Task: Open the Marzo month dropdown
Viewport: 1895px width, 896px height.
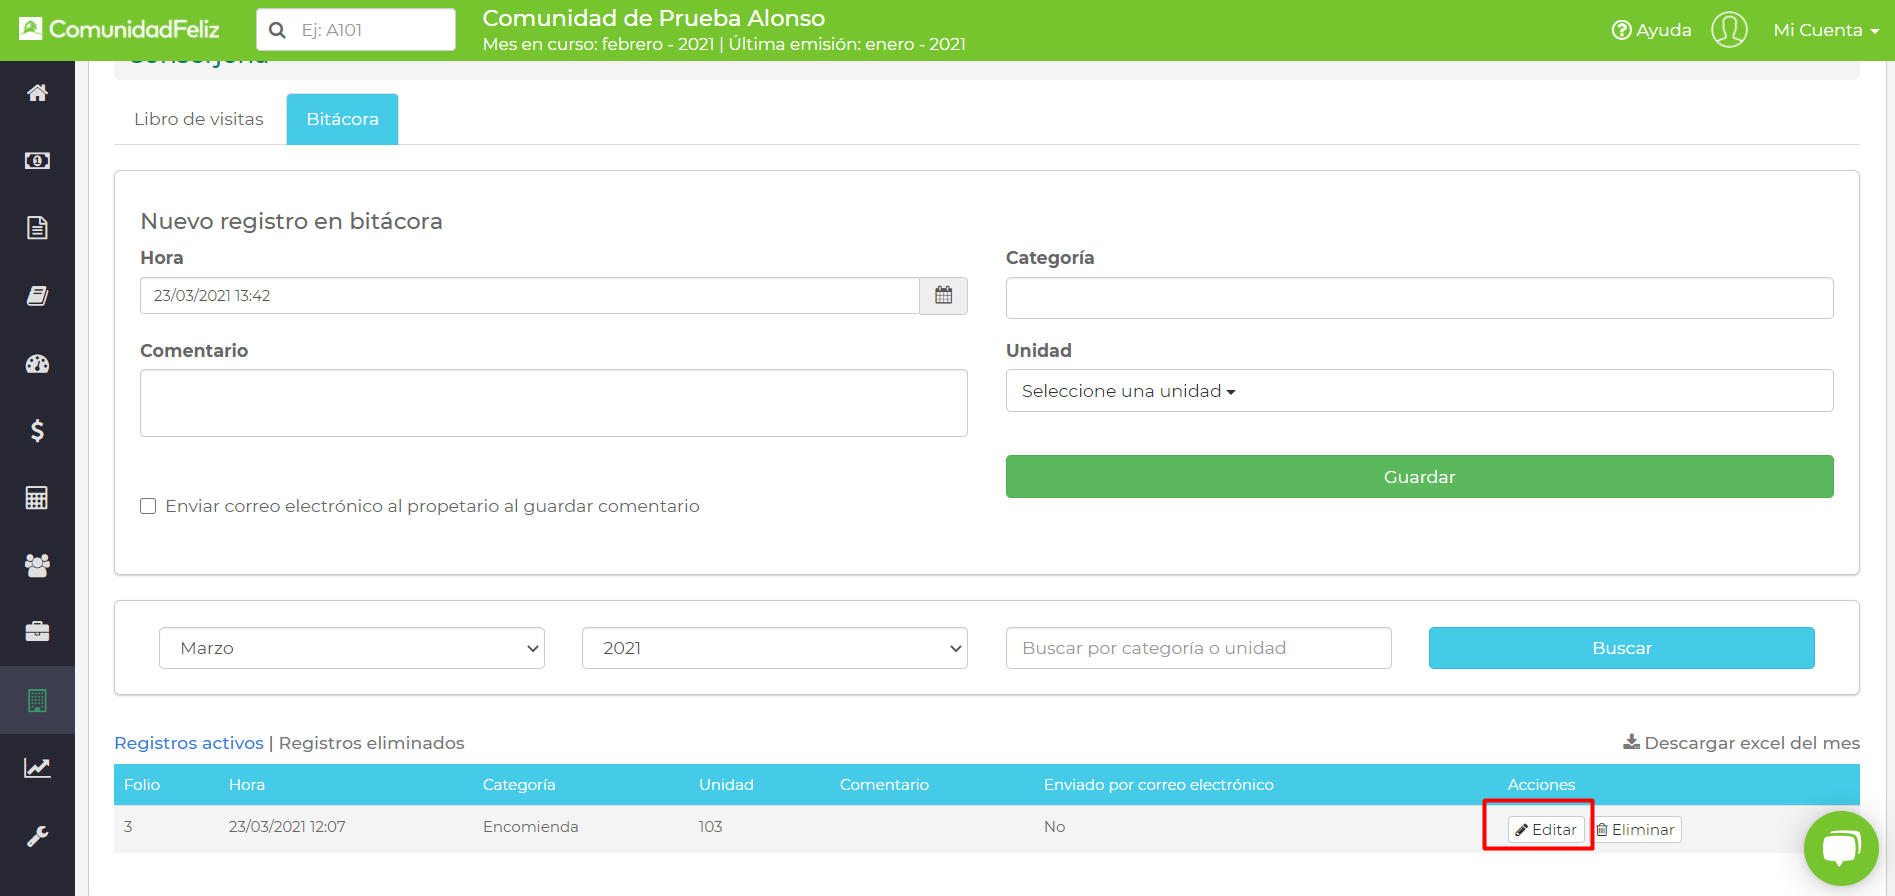Action: tap(351, 648)
